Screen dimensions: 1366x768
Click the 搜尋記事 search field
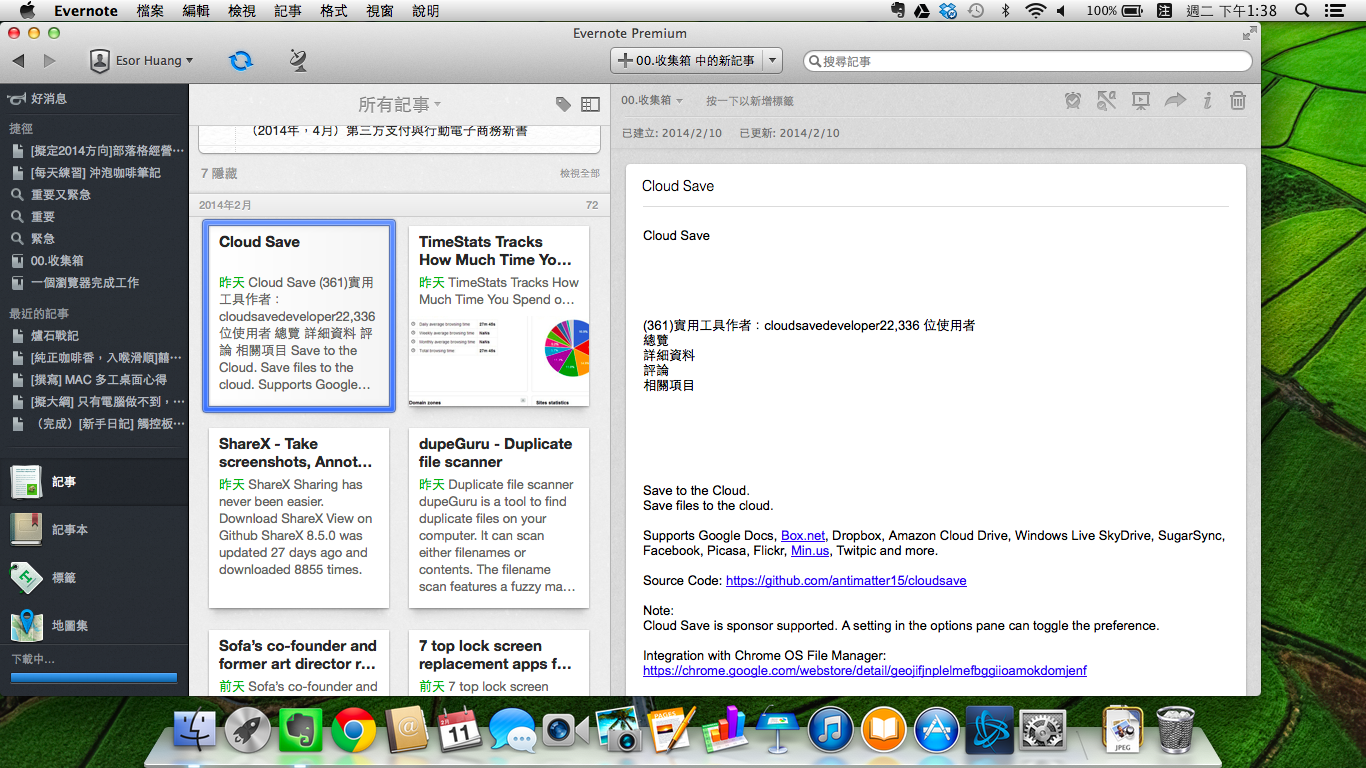point(1028,61)
